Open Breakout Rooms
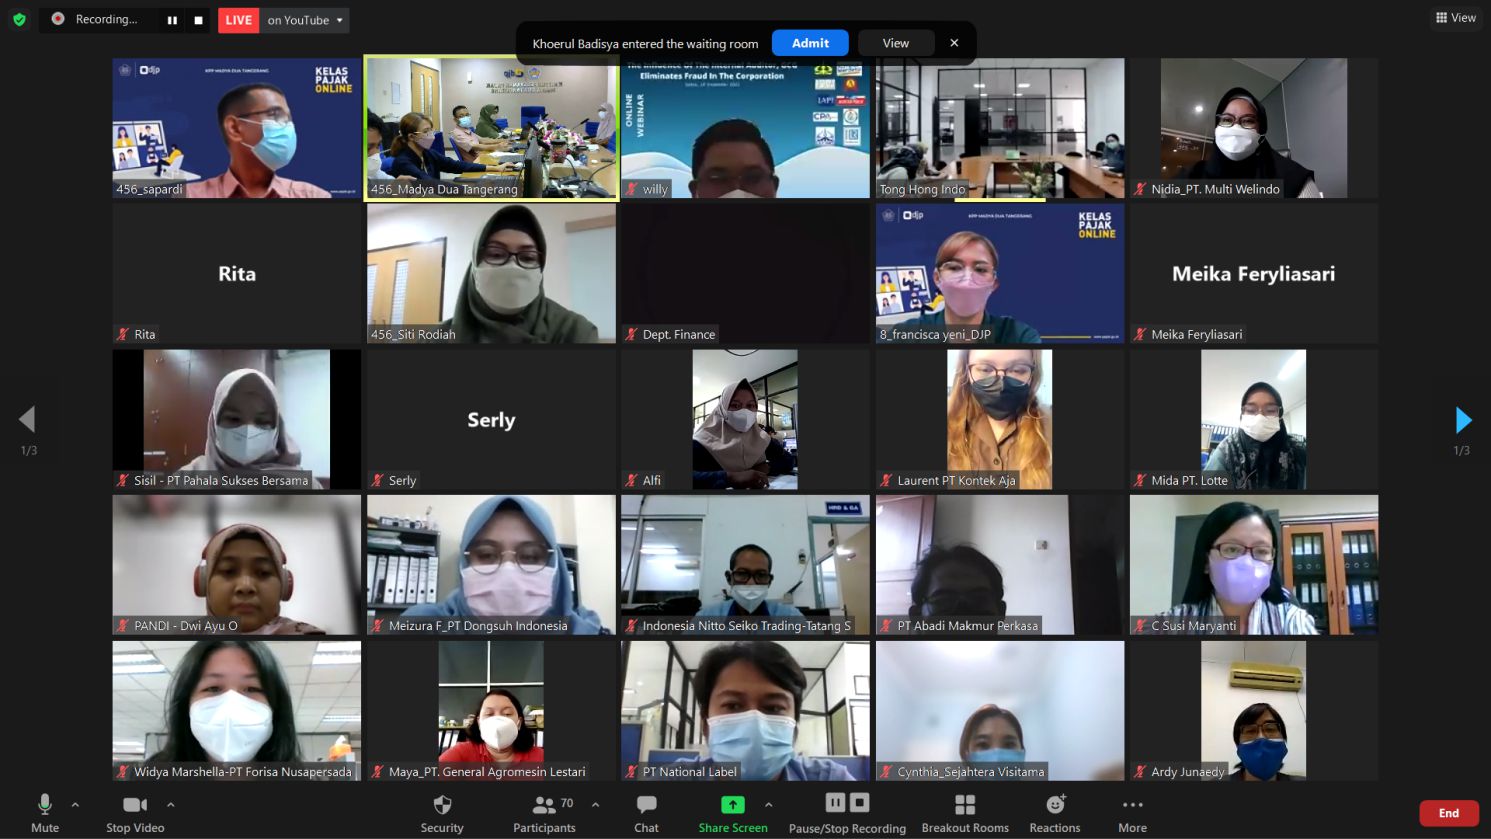The width and height of the screenshot is (1491, 839). click(964, 806)
